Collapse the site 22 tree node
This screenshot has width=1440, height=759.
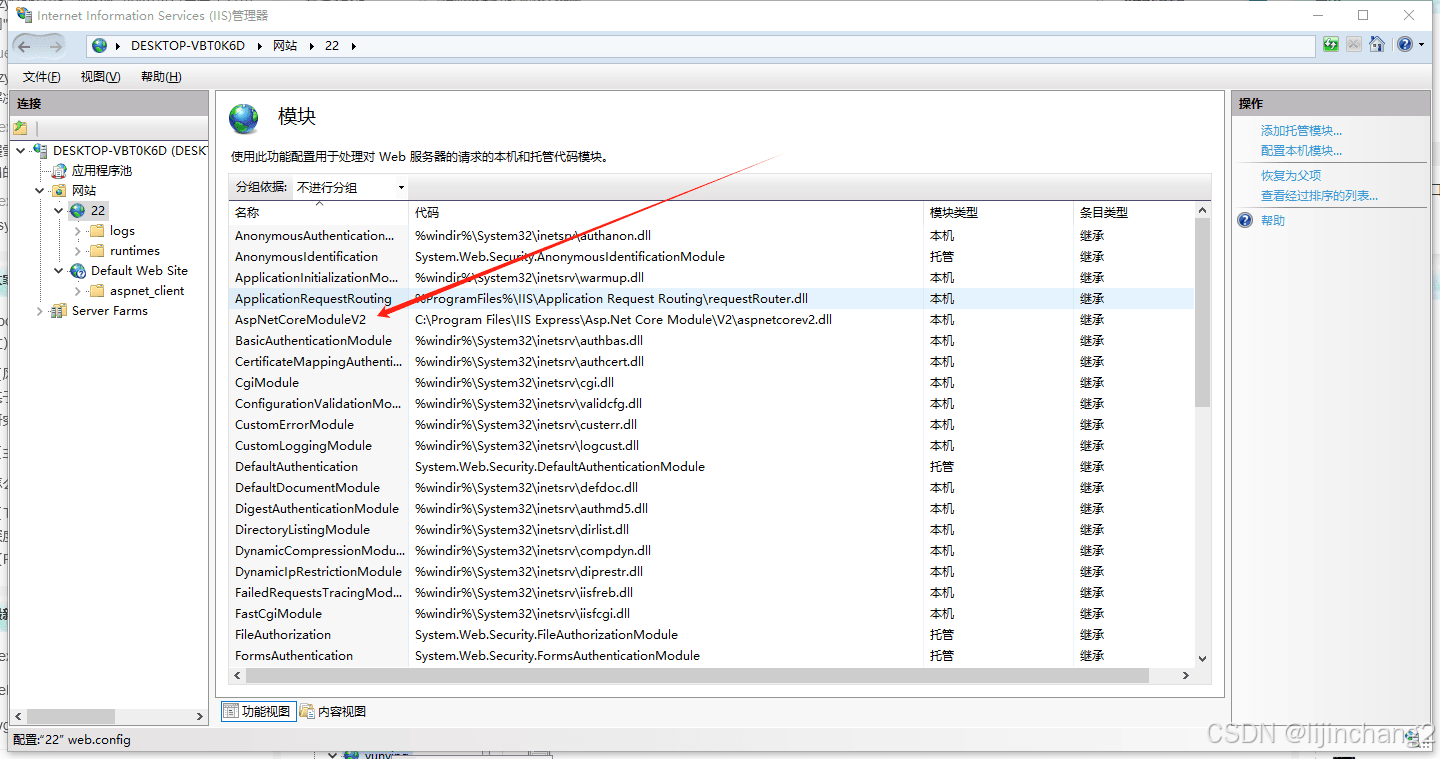[x=59, y=211]
